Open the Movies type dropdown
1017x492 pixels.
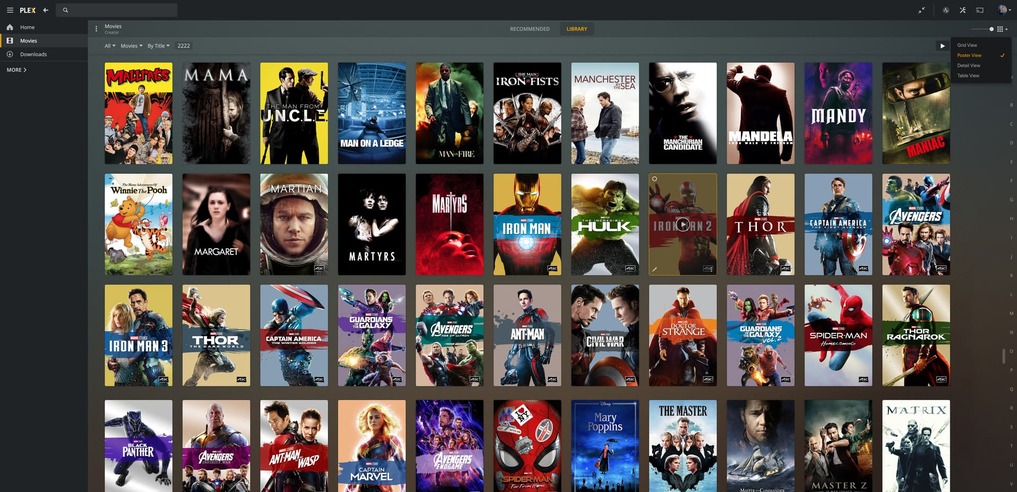pos(130,46)
